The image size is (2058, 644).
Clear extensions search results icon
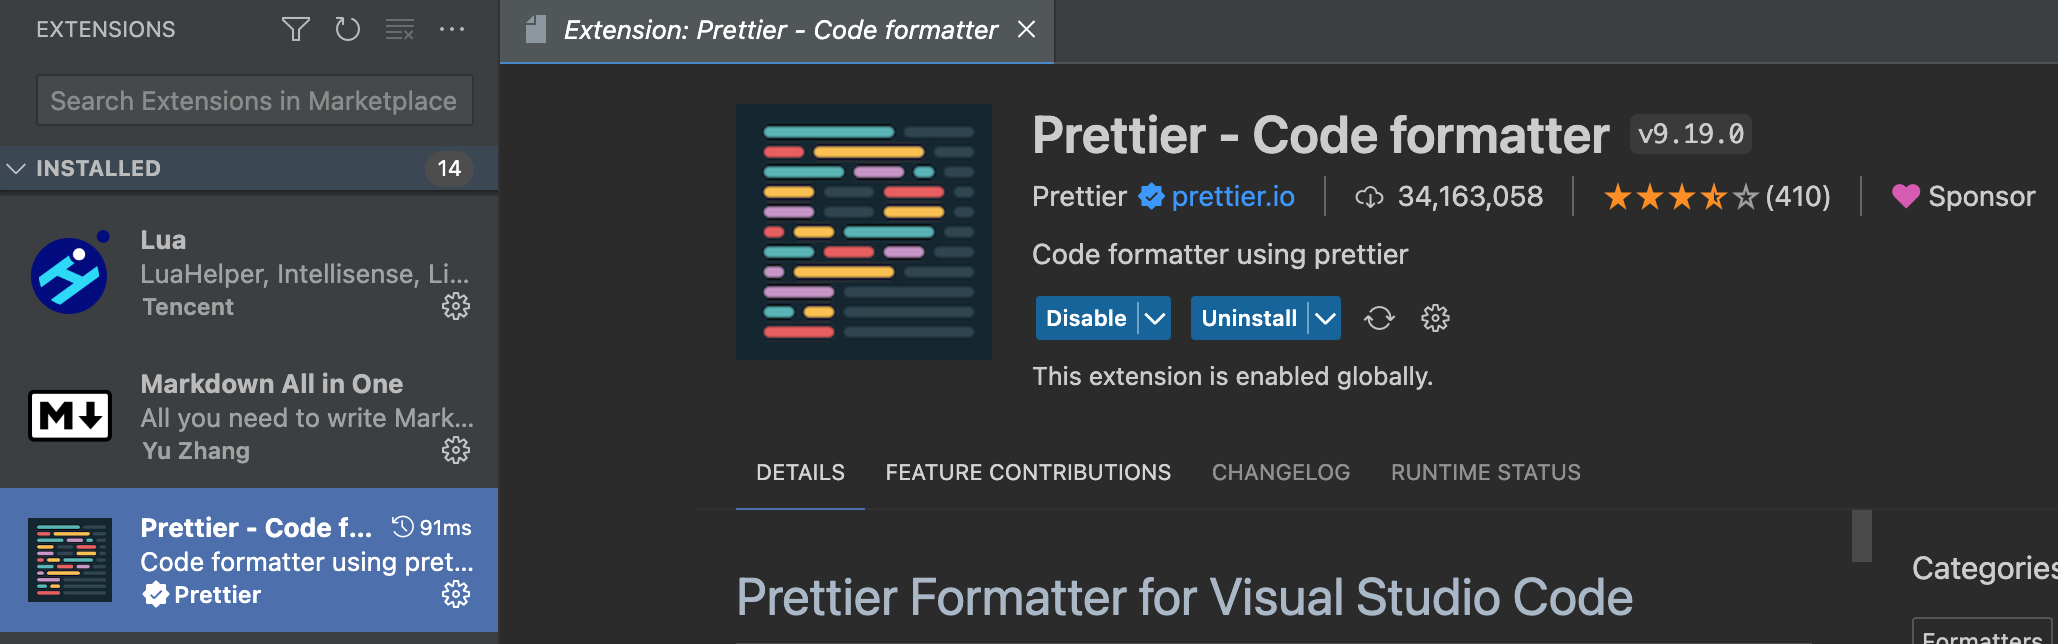(400, 29)
